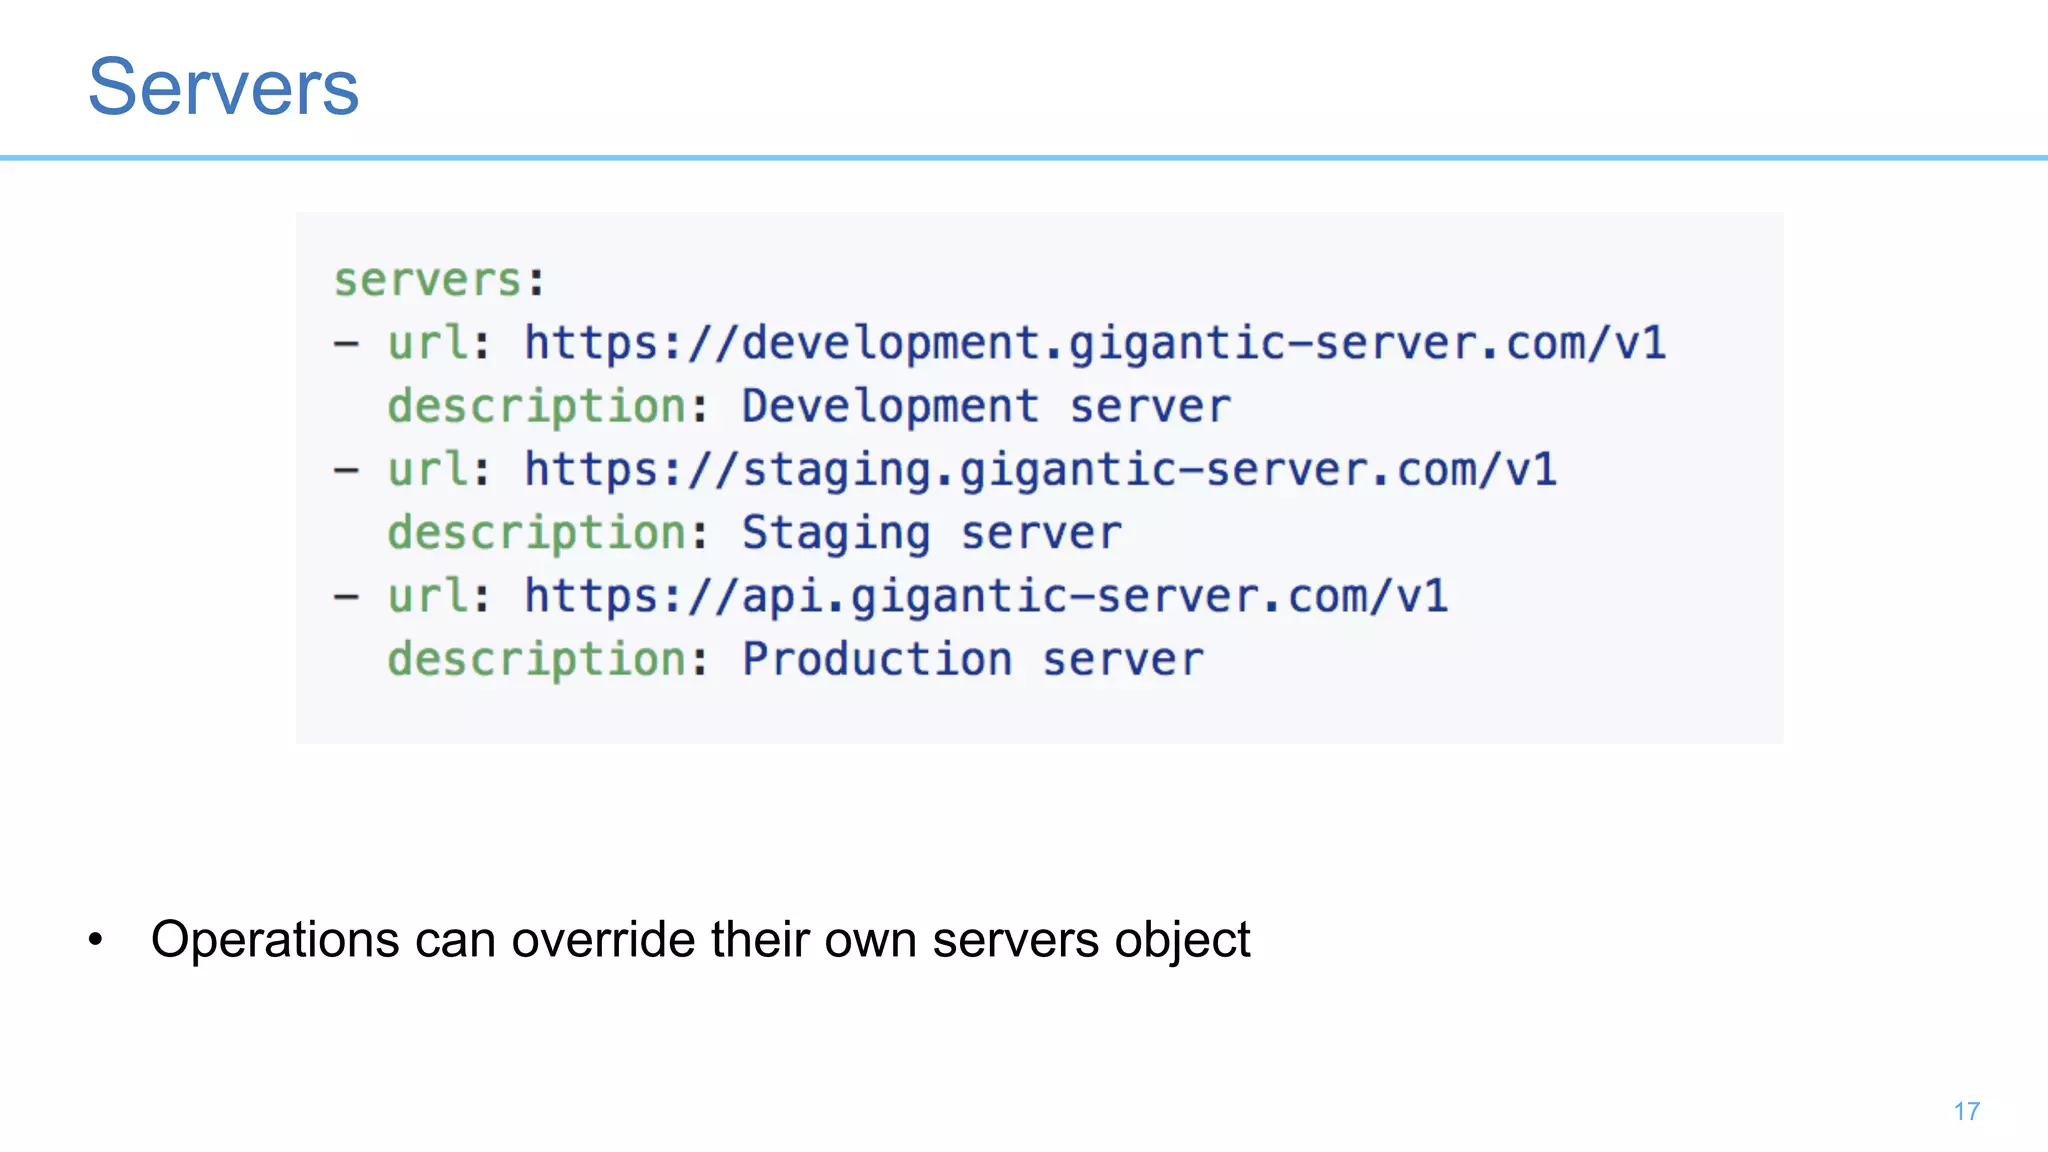Click 'Production server' description text
Image resolution: width=2048 pixels, height=1152 pixels.
(973, 660)
